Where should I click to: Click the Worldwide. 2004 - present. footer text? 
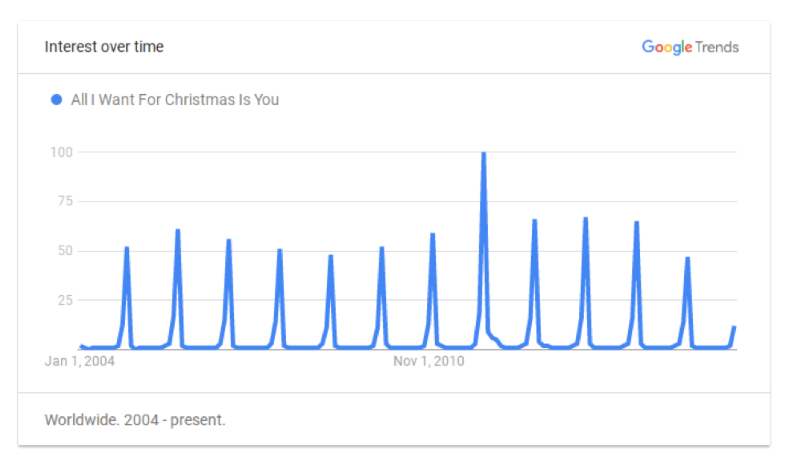(x=135, y=420)
